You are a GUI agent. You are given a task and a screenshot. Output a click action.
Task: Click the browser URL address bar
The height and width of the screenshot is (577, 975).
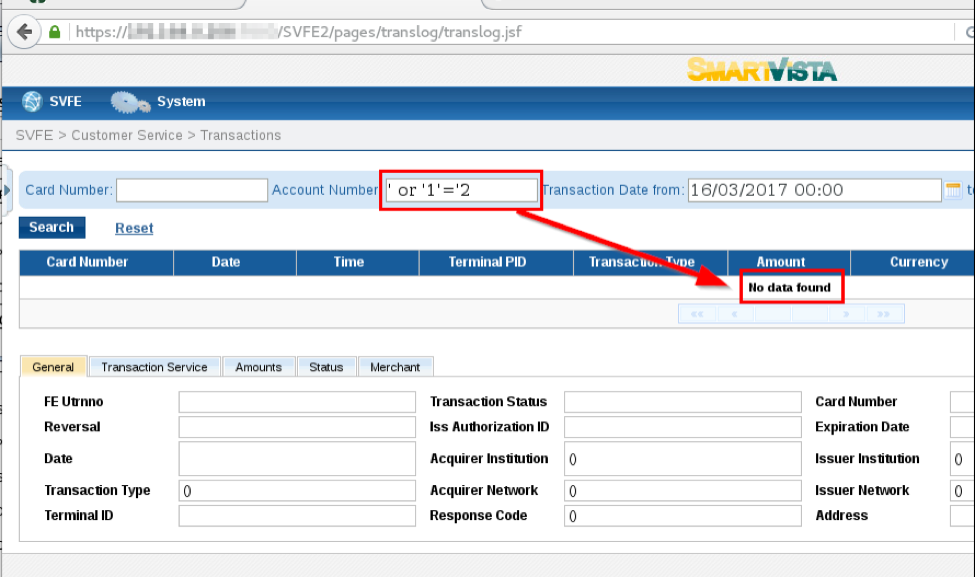500,32
